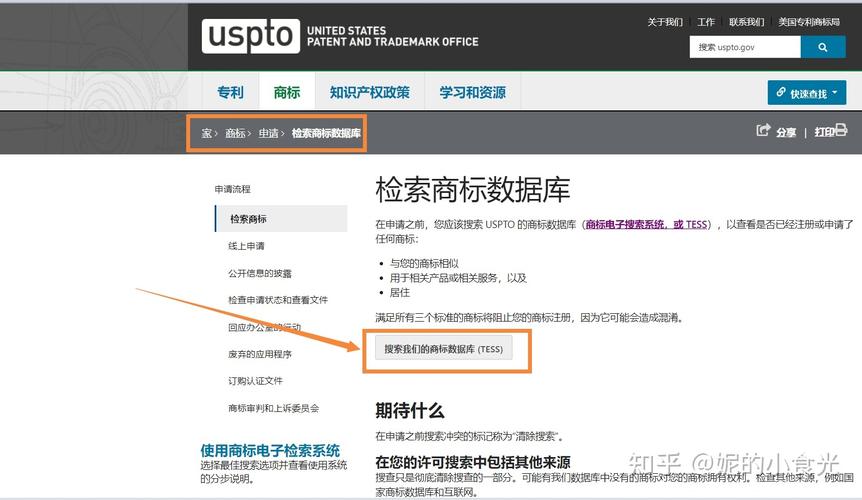Click the search magnifier button

[823, 47]
